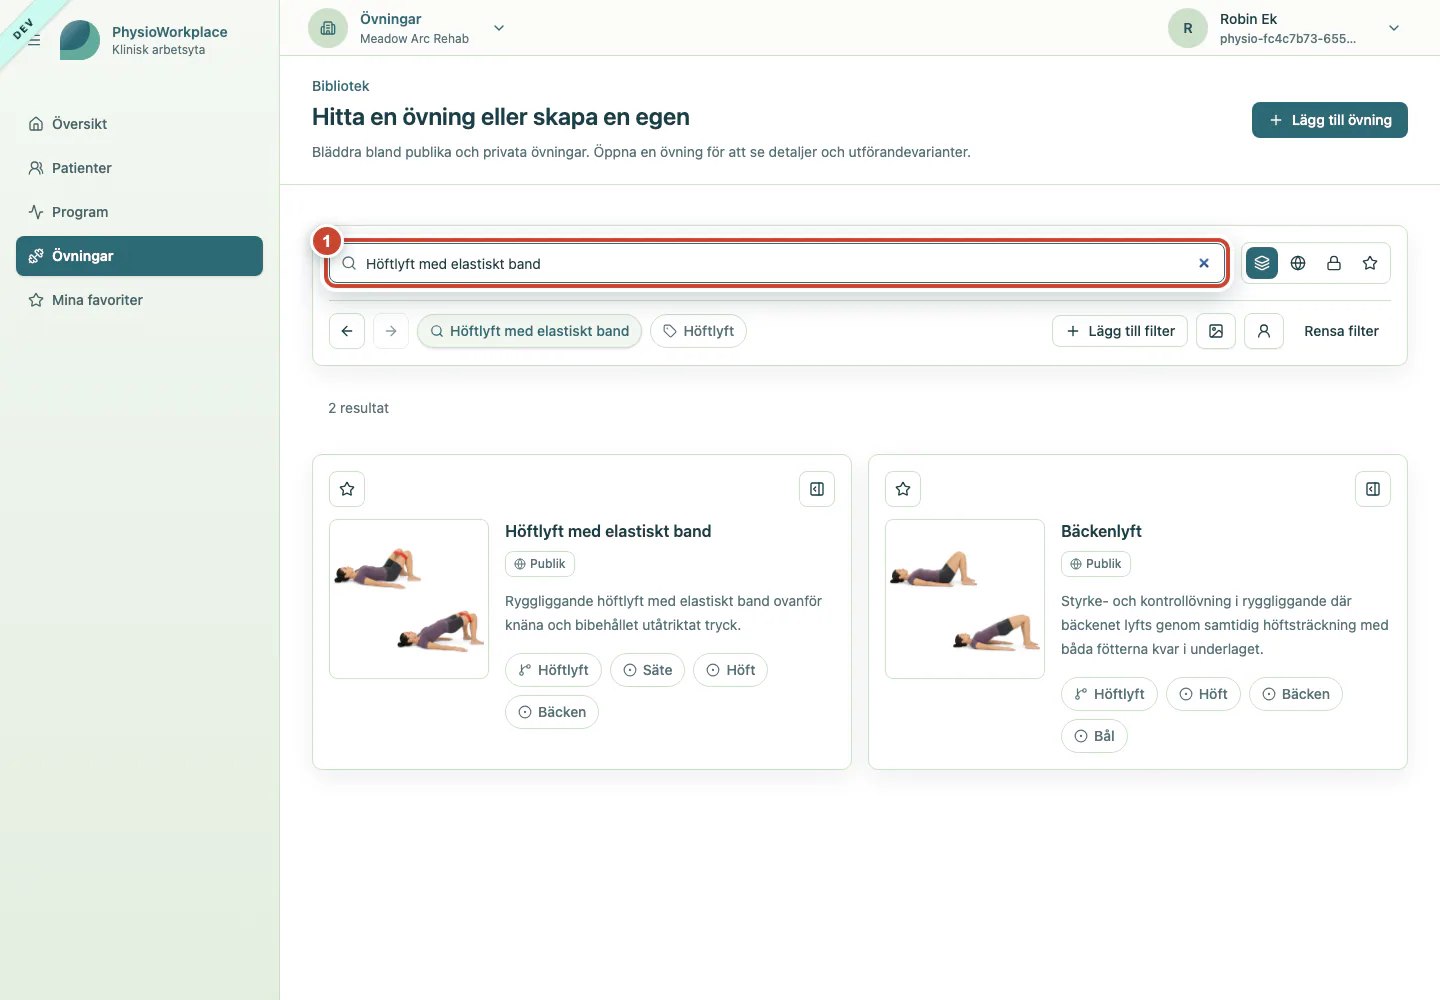Favorite Höftlyft med elastiskt band card star

click(347, 489)
